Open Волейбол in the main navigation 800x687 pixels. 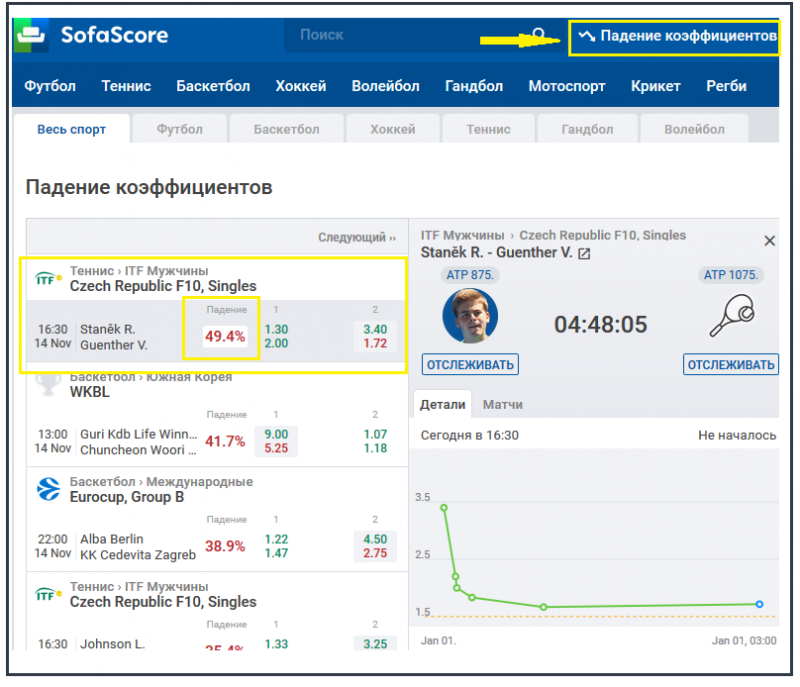[385, 86]
